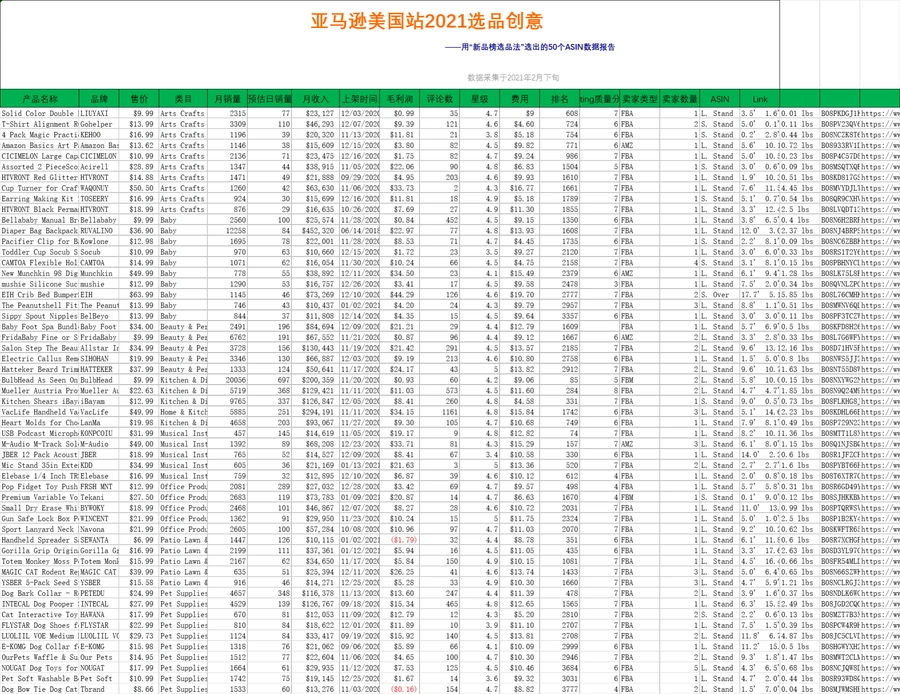Image resolution: width=900 pixels, height=694 pixels.
Task: Select the brand cell 'PETEDU'
Action: point(99,594)
